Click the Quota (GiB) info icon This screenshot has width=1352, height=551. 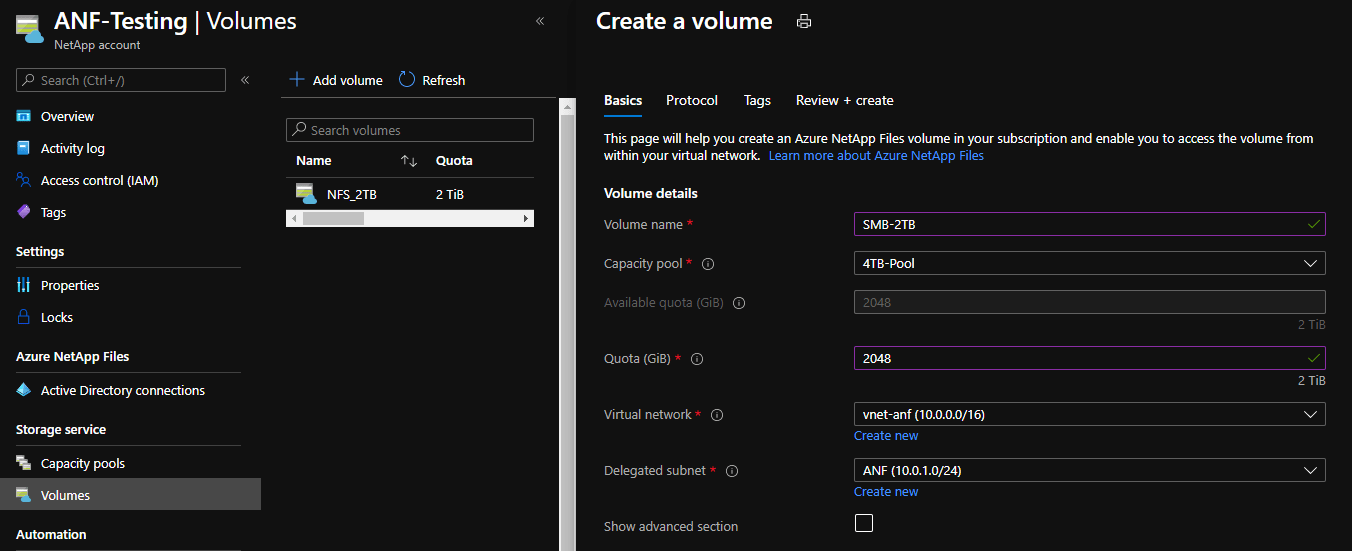coord(697,358)
